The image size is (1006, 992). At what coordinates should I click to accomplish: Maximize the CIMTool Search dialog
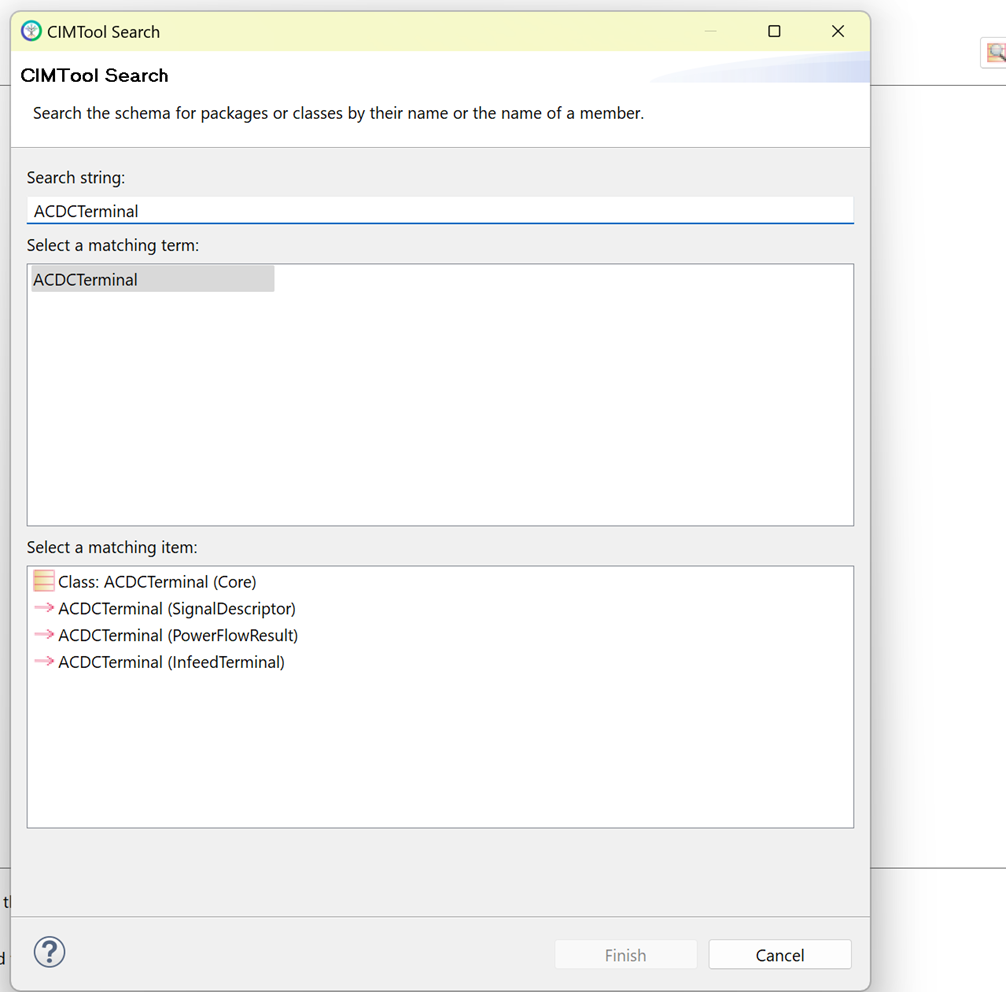pyautogui.click(x=774, y=31)
